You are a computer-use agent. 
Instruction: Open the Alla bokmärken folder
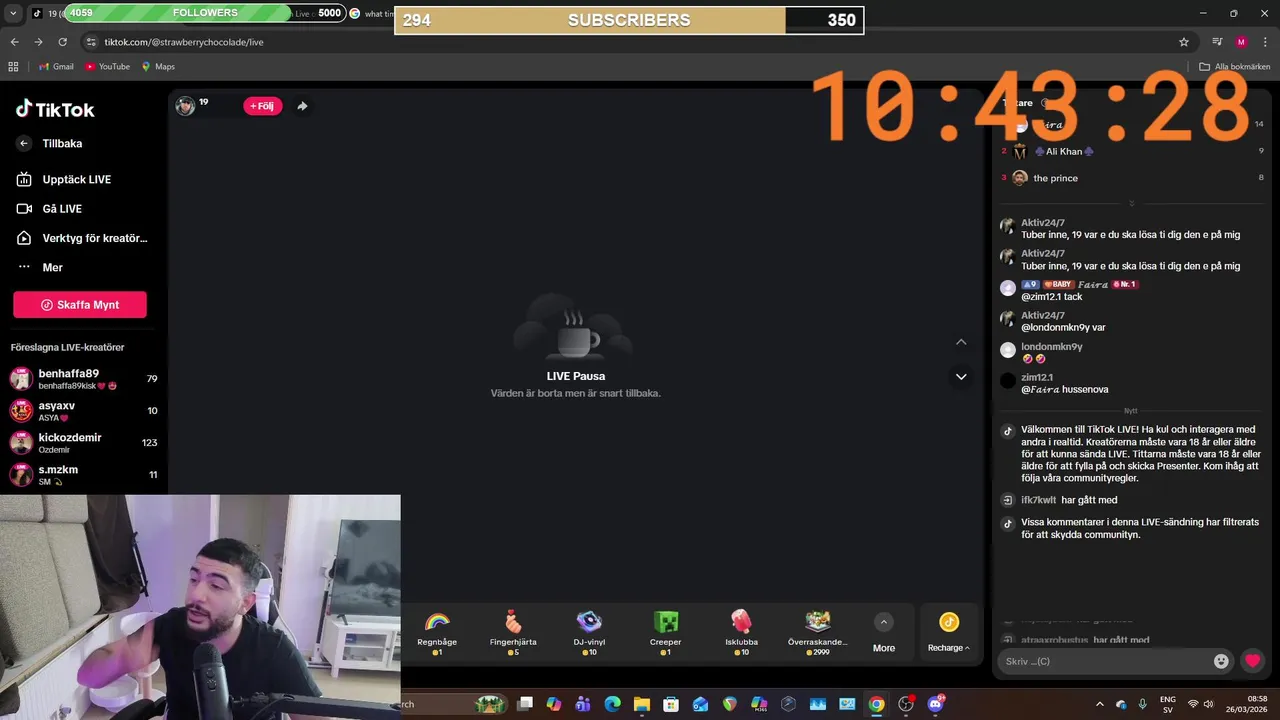pos(1235,67)
